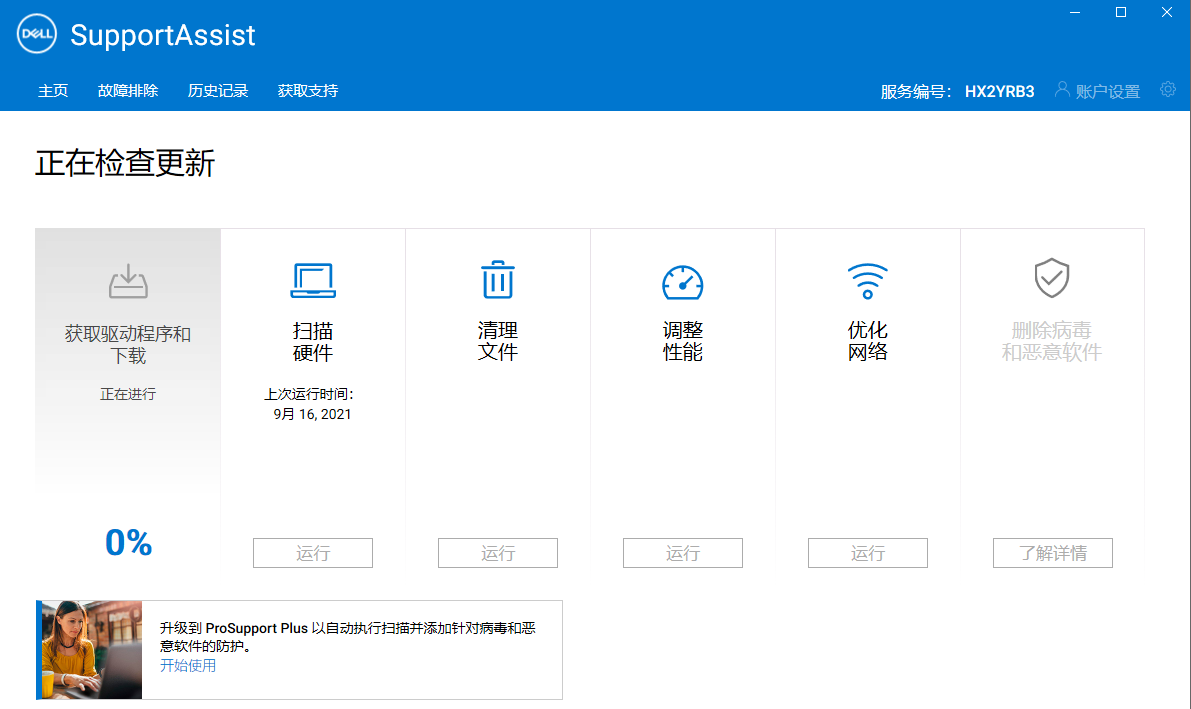Open the 获取支持 tab

(x=308, y=91)
